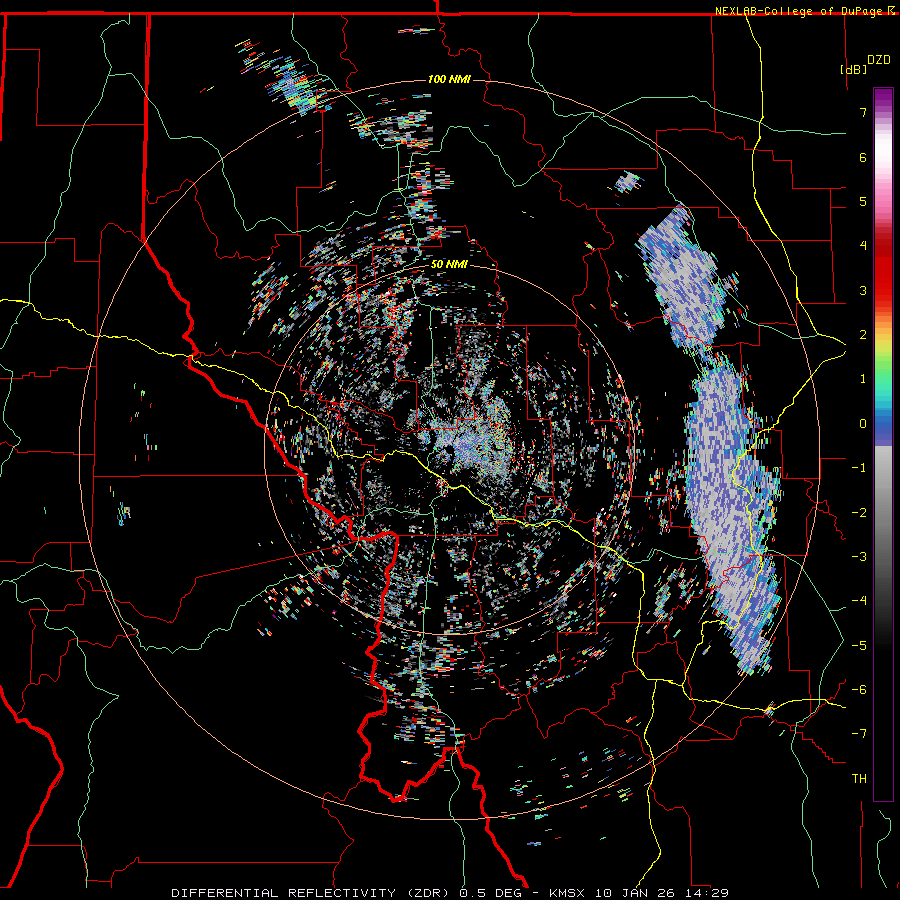Image resolution: width=900 pixels, height=900 pixels.
Task: Click the 0.5 DEG elevation angle text
Action: (x=490, y=893)
